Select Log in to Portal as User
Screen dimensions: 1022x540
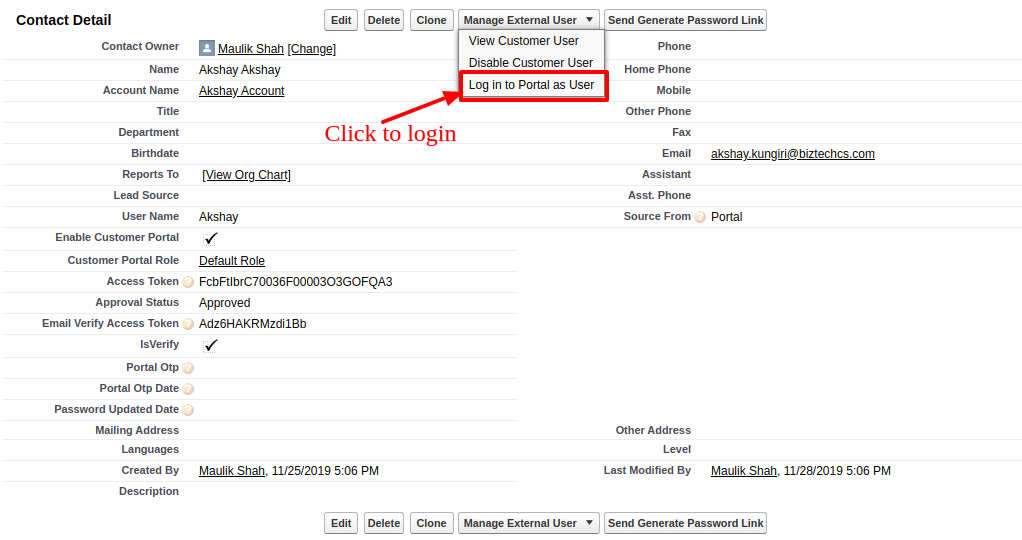[531, 85]
